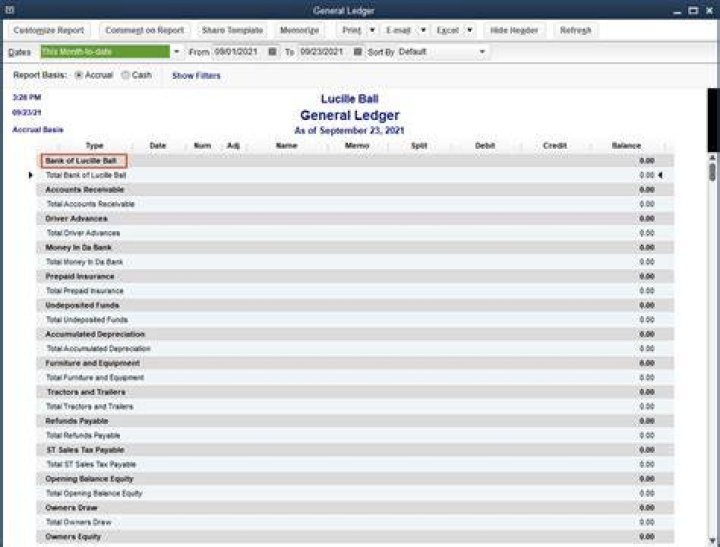Click the left arrow marker after Total Bank balance
Viewport: 720px width, 547px height.
(660, 175)
